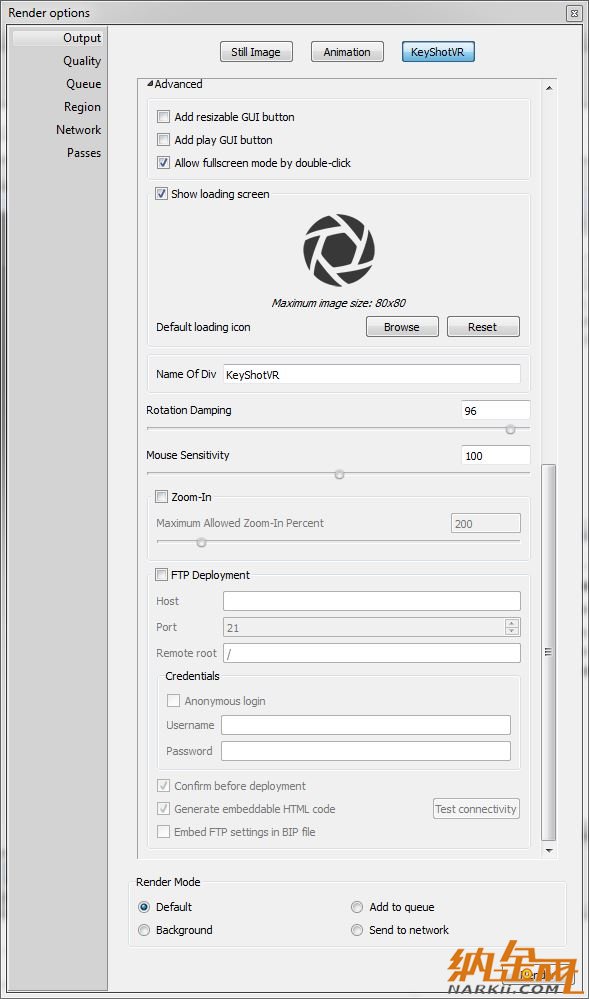This screenshot has width=589, height=999.
Task: Click the Rotation Damping slider handle
Action: point(510,430)
